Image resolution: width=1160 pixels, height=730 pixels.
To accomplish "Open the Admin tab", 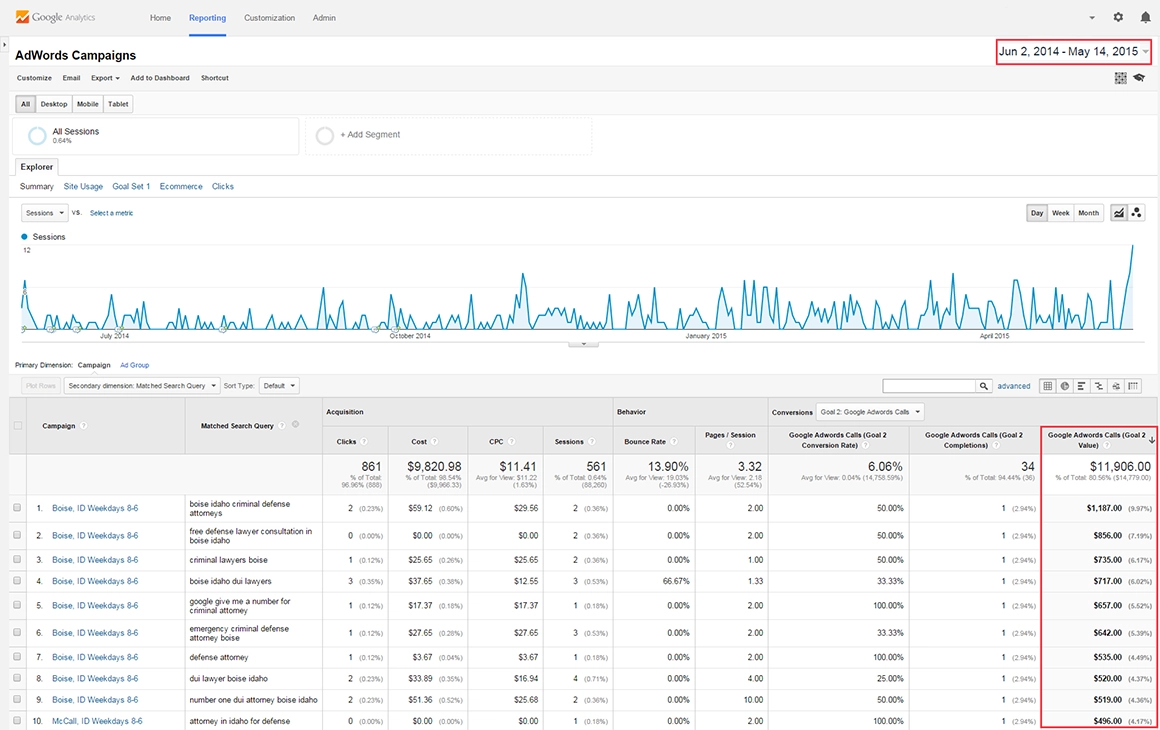I will click(x=324, y=18).
